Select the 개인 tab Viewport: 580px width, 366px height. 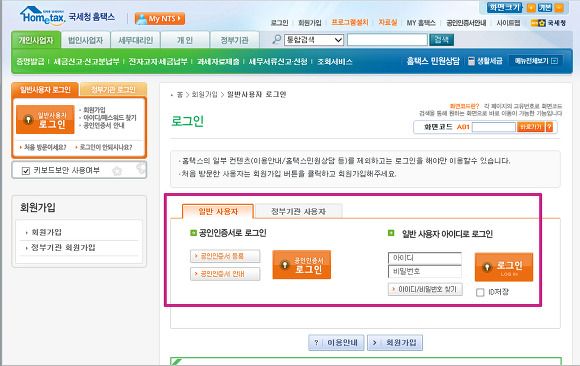pyautogui.click(x=185, y=40)
